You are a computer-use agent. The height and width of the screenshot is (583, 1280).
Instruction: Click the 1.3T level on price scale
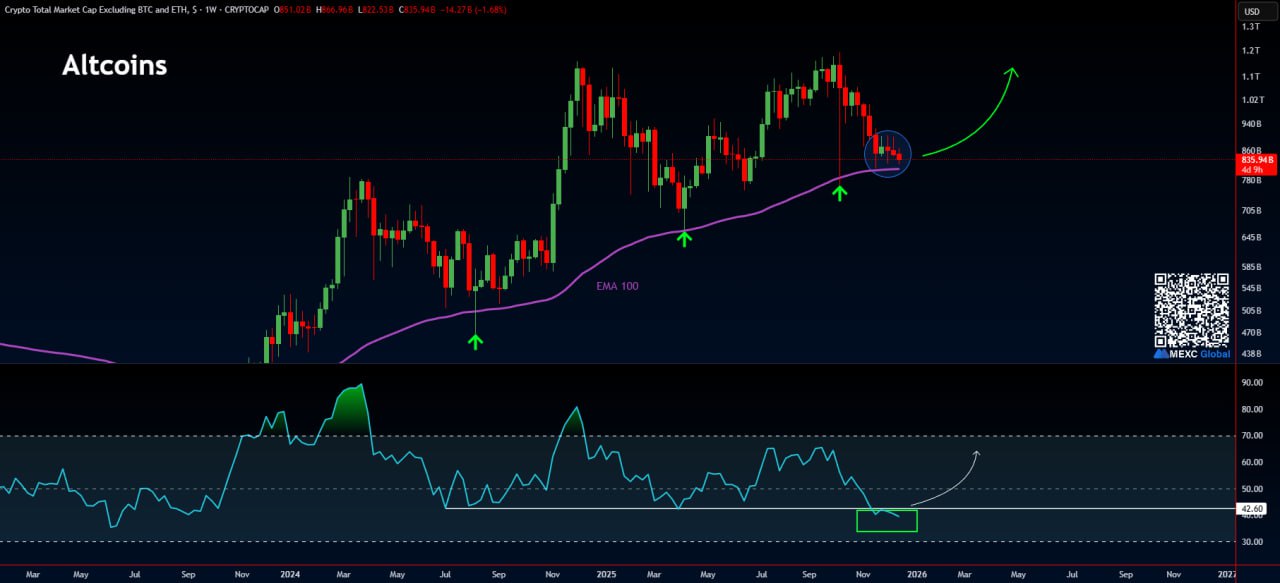(x=1250, y=26)
